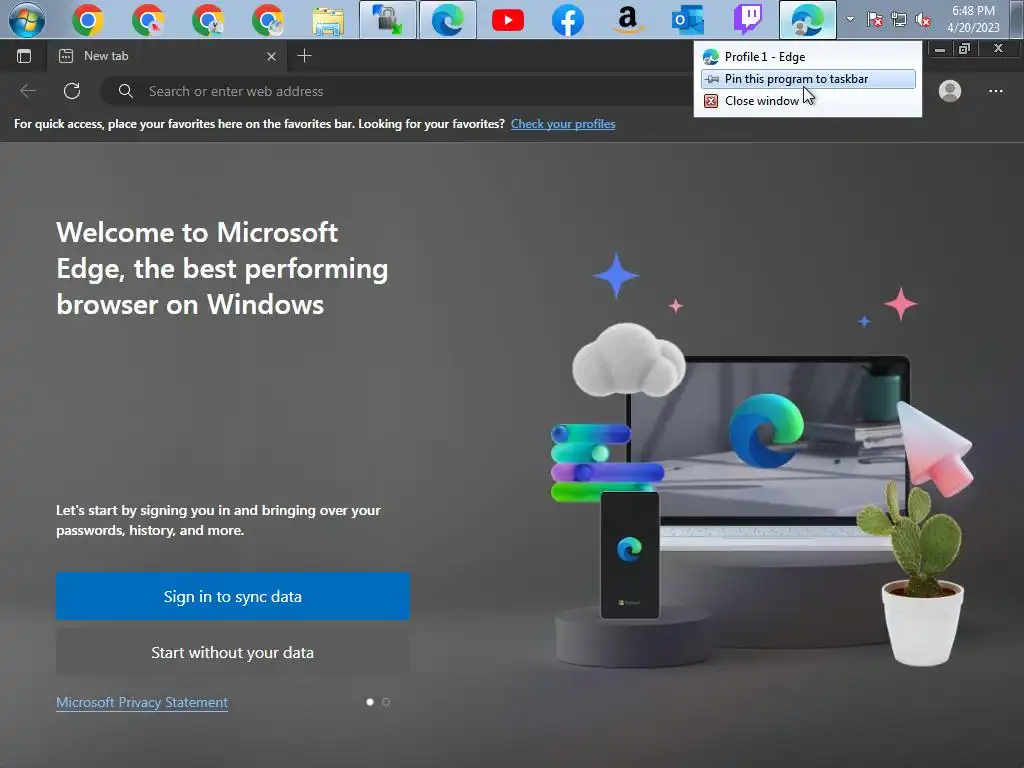Select the Edge Profile 1 taskbar icon

tap(808, 20)
